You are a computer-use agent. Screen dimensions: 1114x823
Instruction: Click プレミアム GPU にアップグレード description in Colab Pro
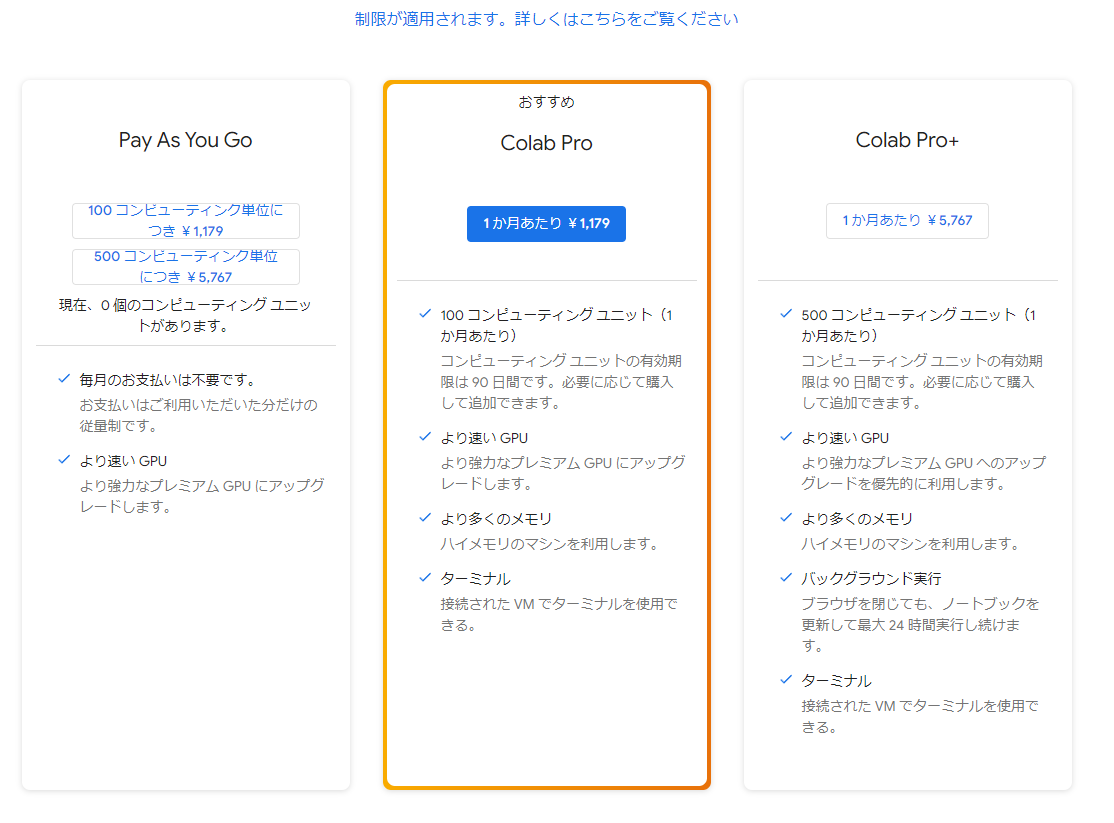(563, 473)
